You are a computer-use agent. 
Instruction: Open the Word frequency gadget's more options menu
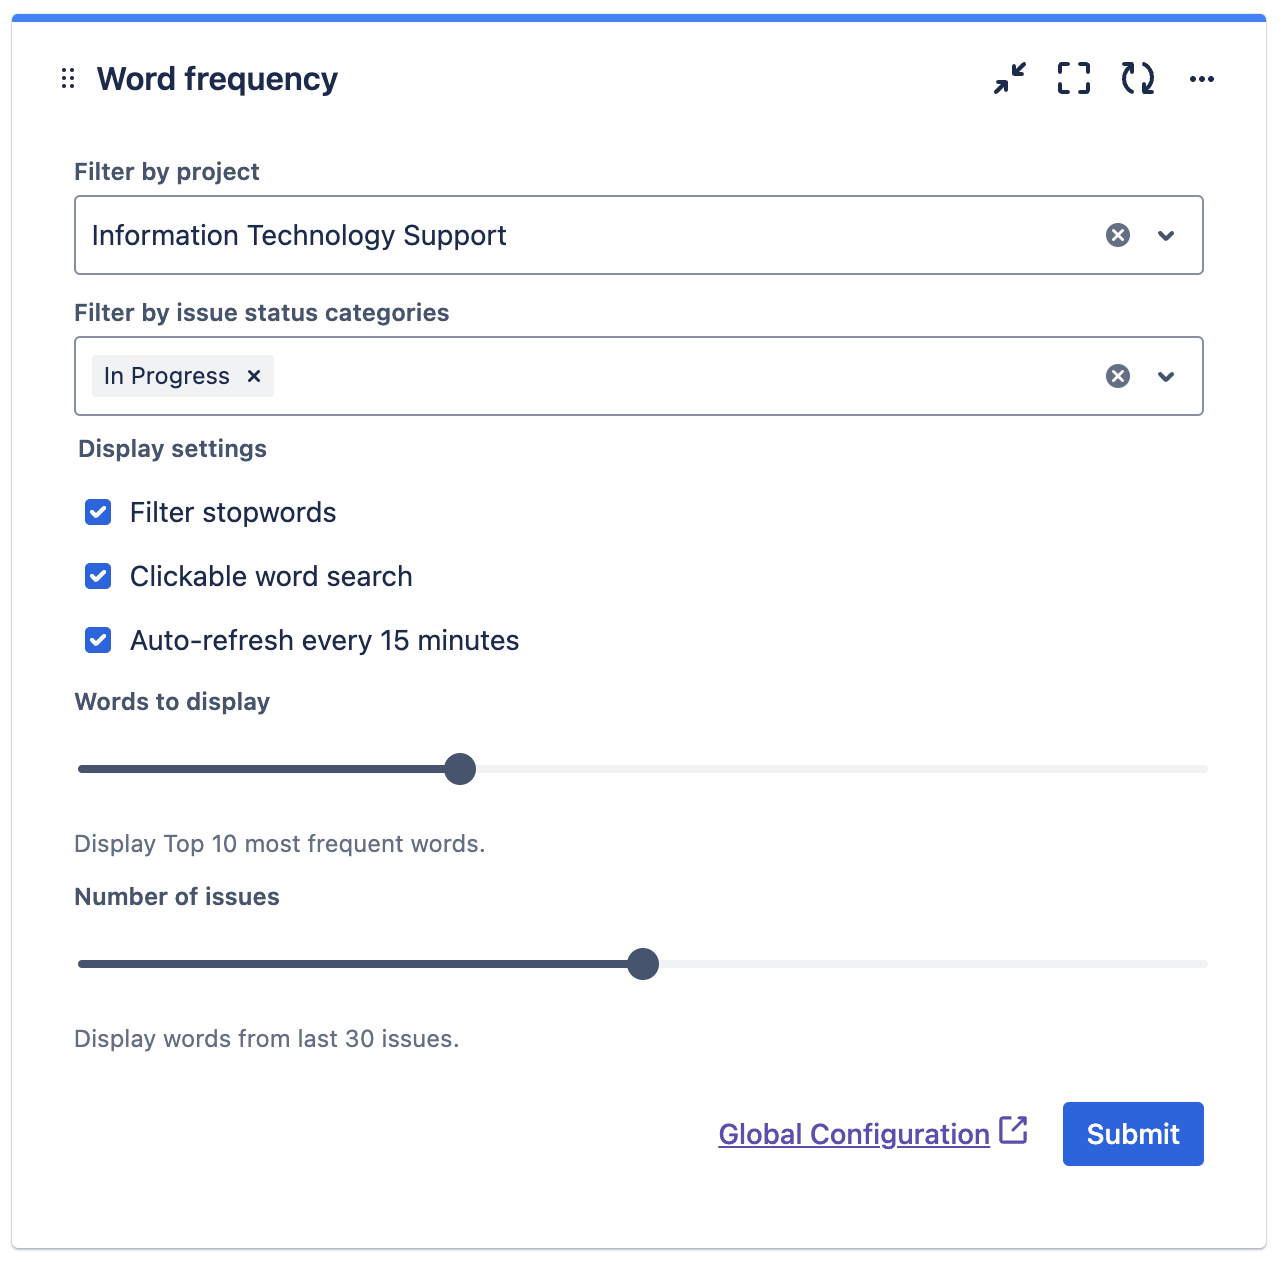tap(1201, 78)
